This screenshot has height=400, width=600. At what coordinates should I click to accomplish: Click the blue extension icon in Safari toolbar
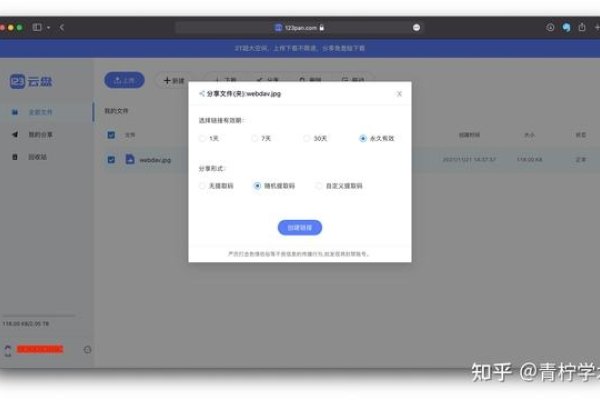[x=566, y=27]
